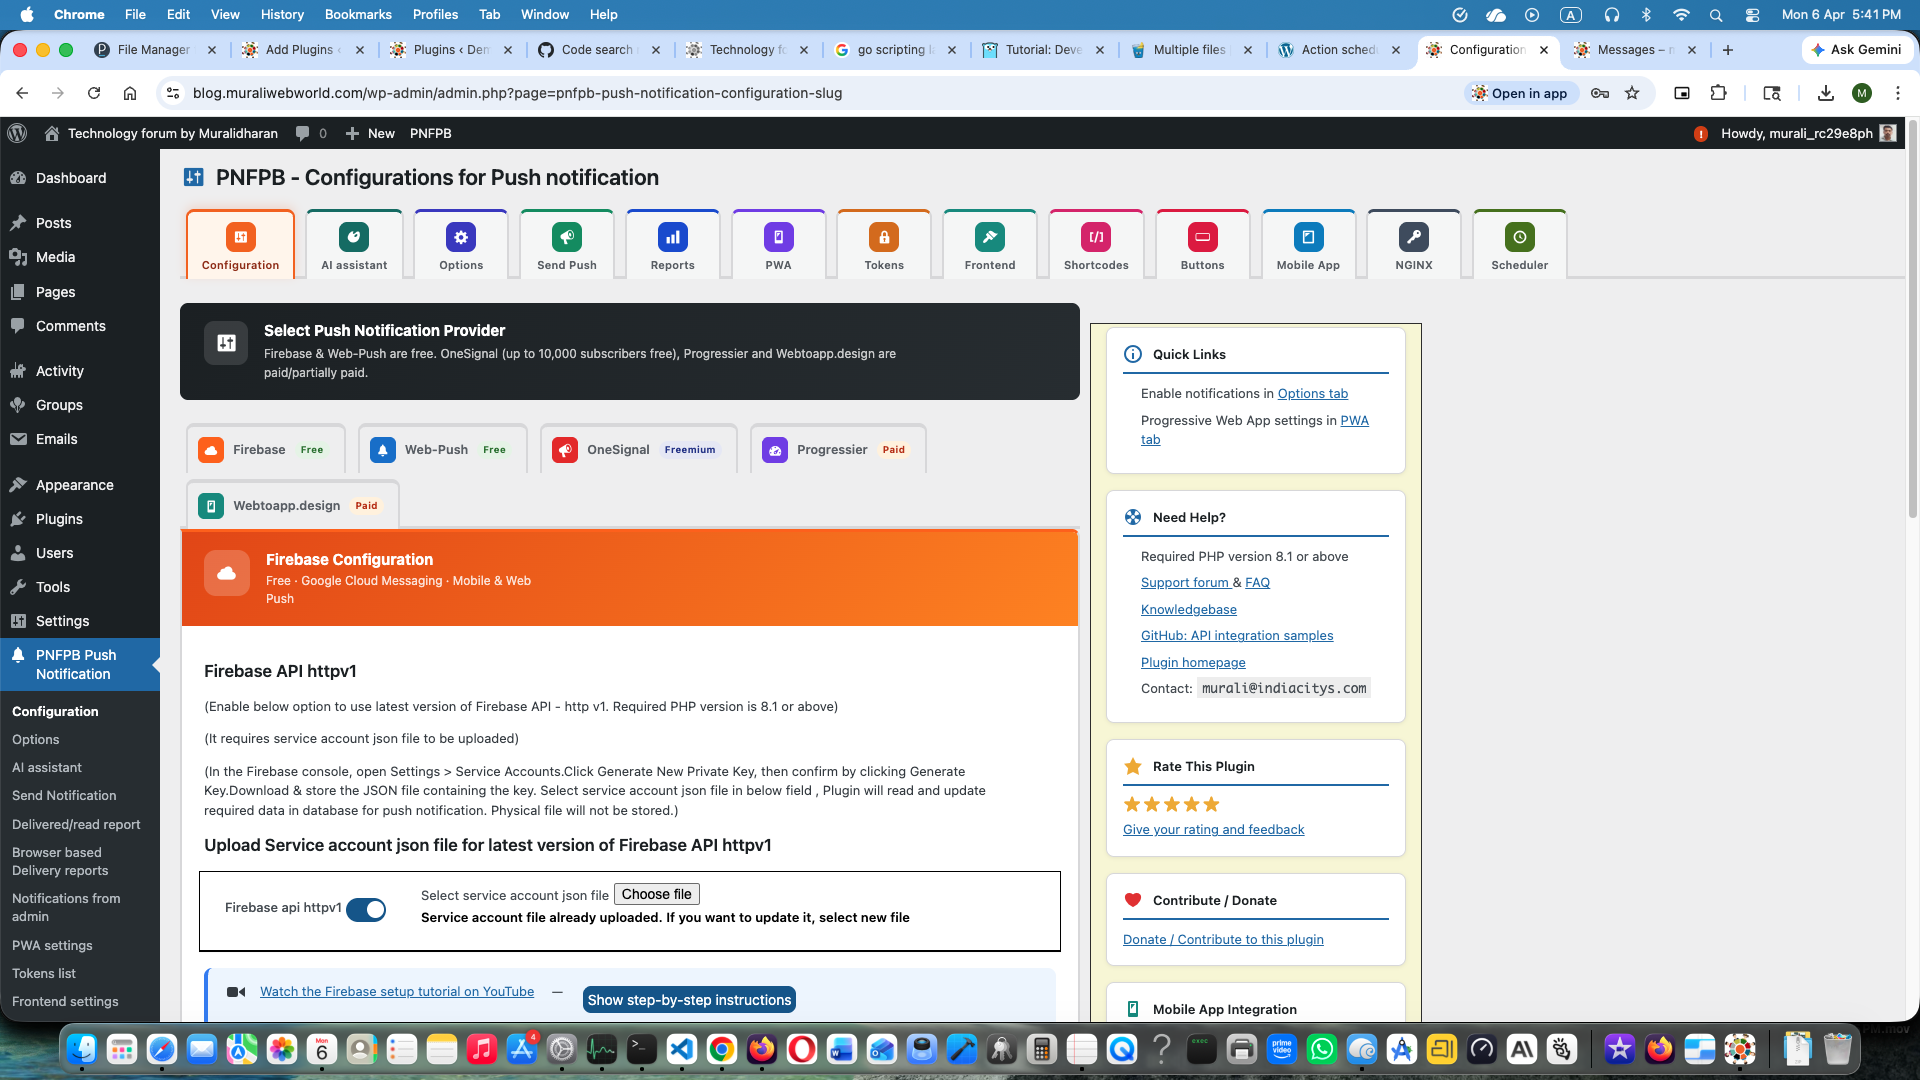1920x1080 pixels.
Task: Open the + New menu in admin bar
Action: click(370, 133)
